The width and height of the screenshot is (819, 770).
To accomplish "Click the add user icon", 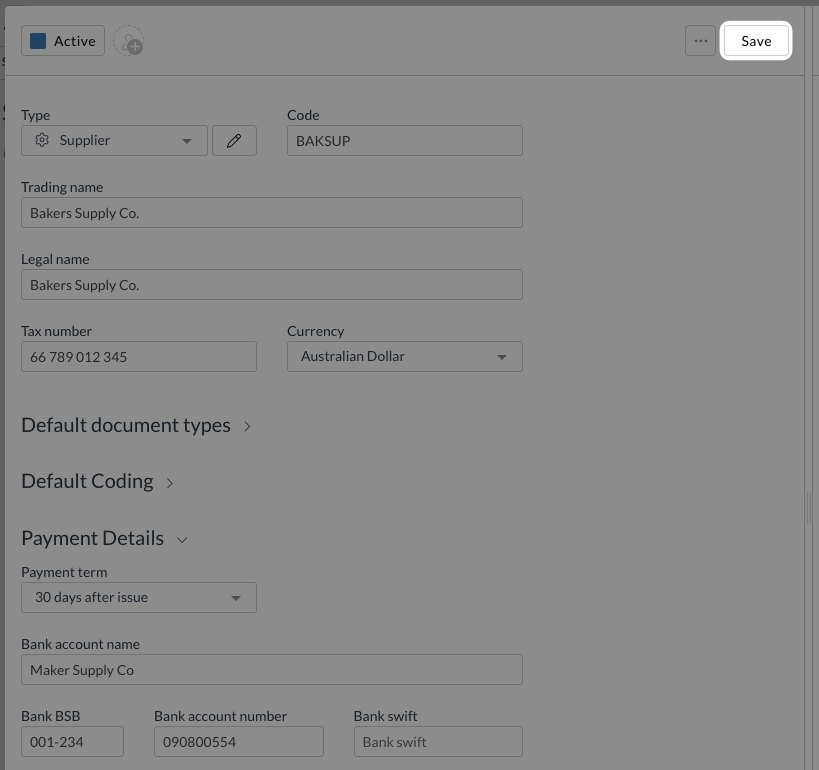I will pyautogui.click(x=129, y=42).
